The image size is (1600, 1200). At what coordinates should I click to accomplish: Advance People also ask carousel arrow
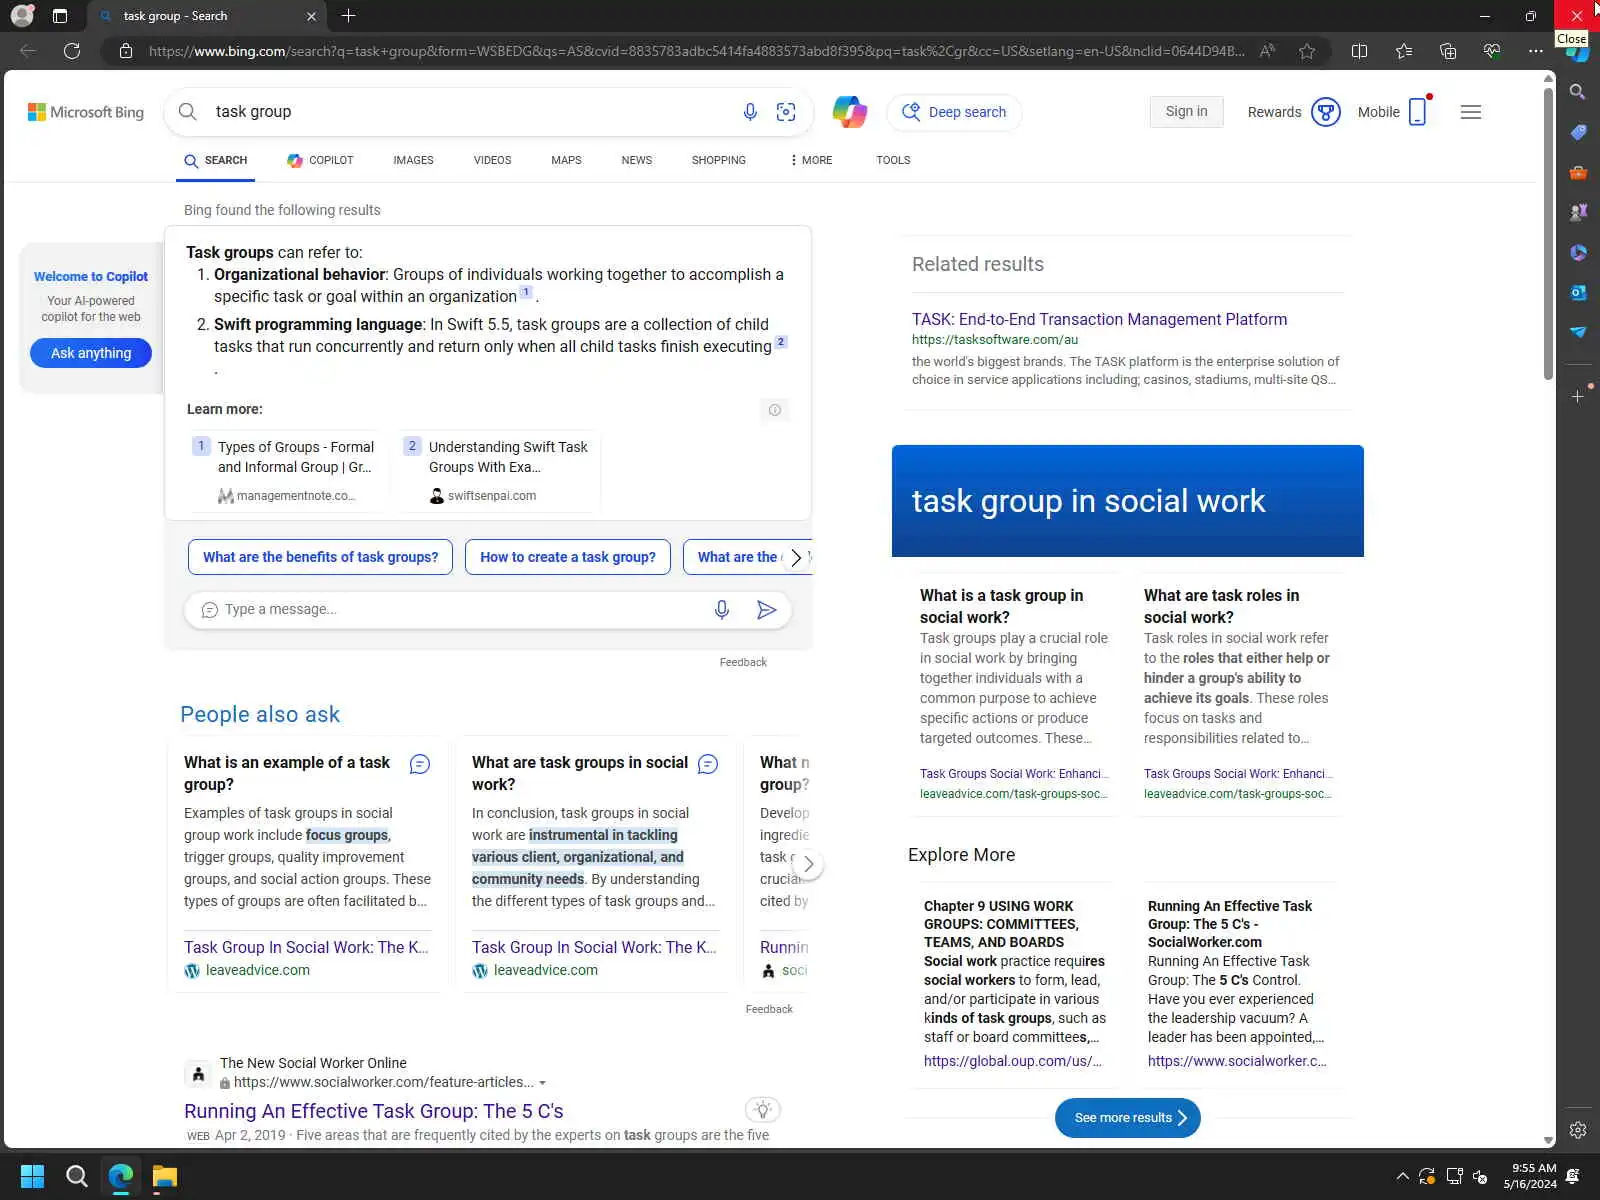(808, 864)
